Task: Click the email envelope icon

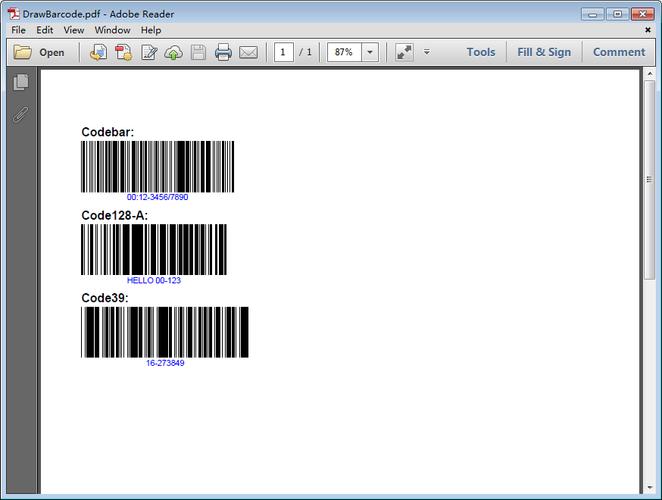Action: click(x=248, y=52)
